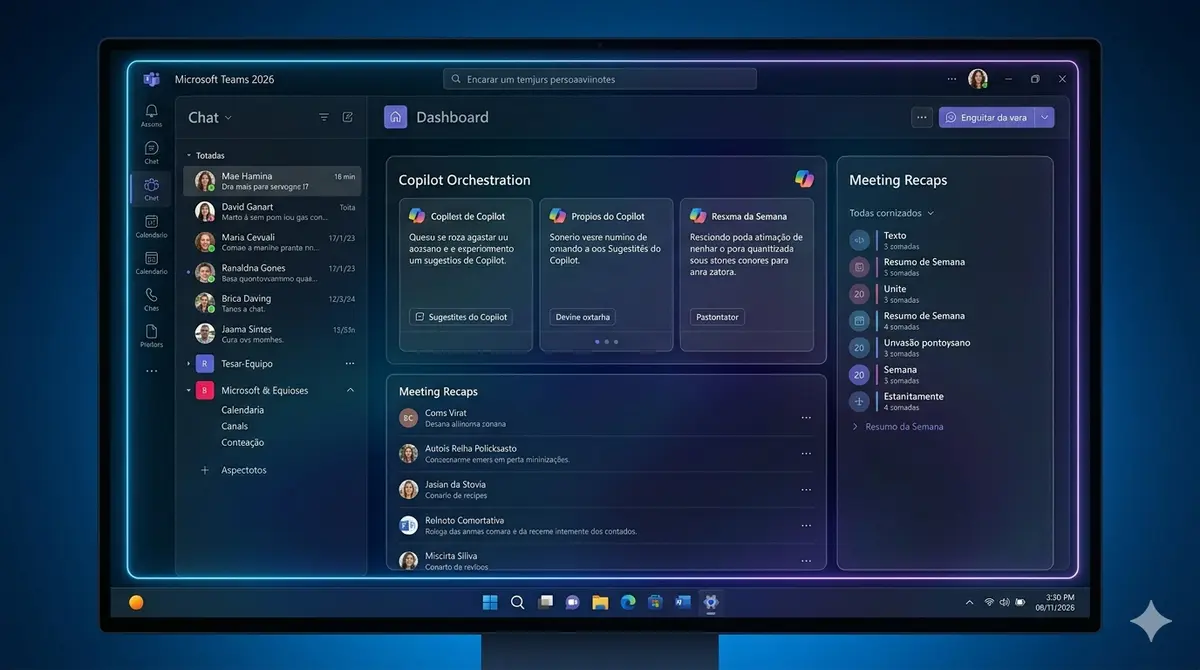
Task: Show hidden icons via tray chevron
Action: (969, 603)
